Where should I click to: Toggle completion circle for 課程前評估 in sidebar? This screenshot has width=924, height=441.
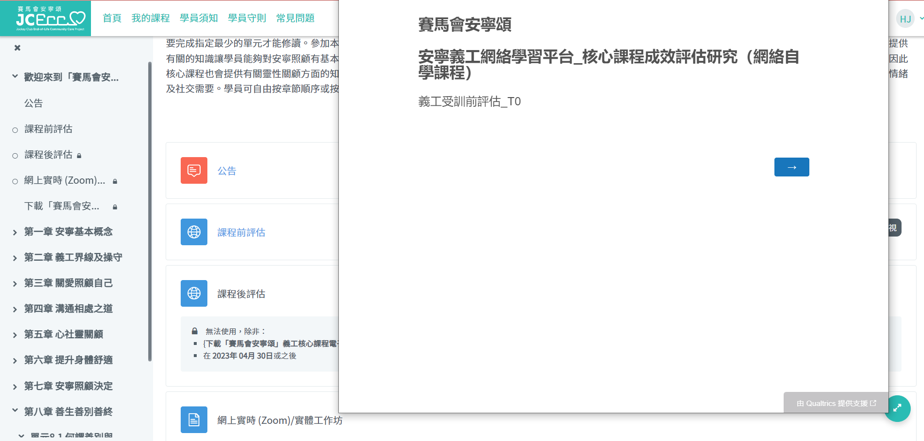(x=15, y=130)
